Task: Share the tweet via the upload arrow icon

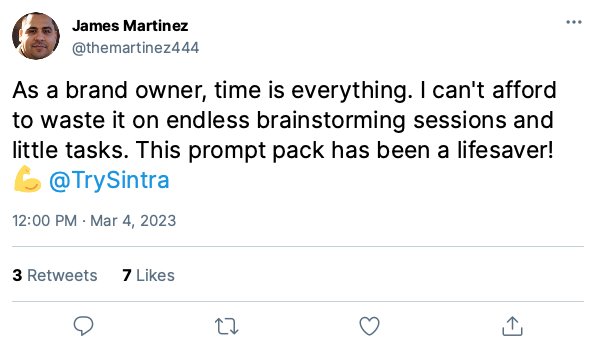Action: [512, 326]
